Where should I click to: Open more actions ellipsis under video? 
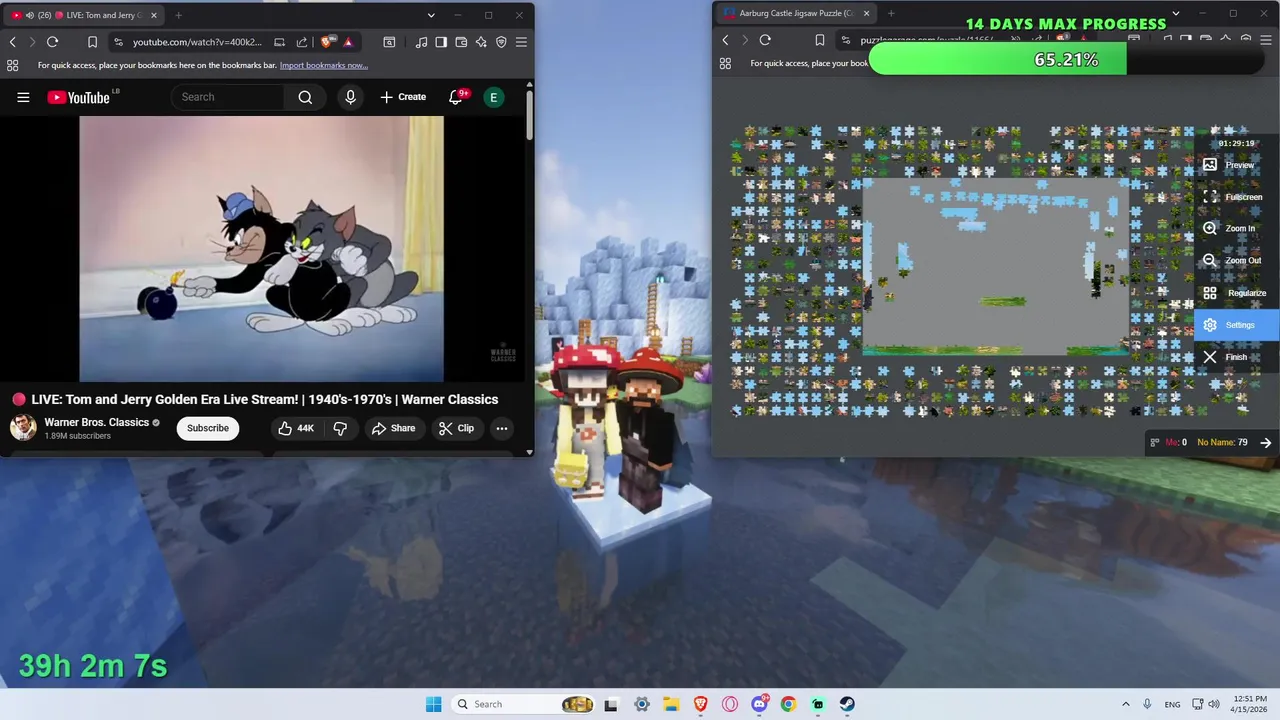502,428
